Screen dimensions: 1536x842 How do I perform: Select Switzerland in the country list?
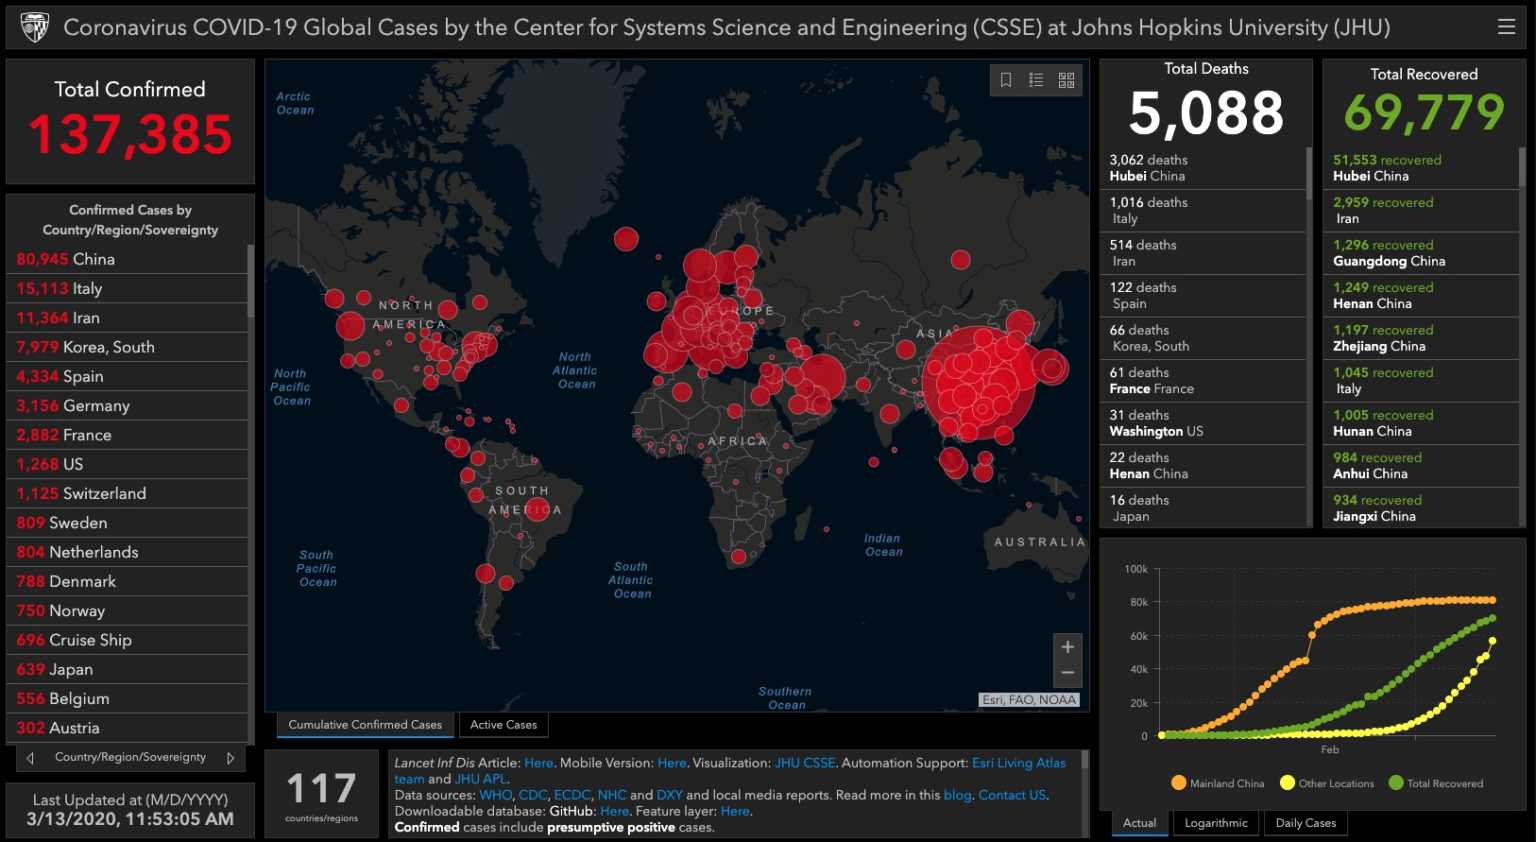[127, 493]
